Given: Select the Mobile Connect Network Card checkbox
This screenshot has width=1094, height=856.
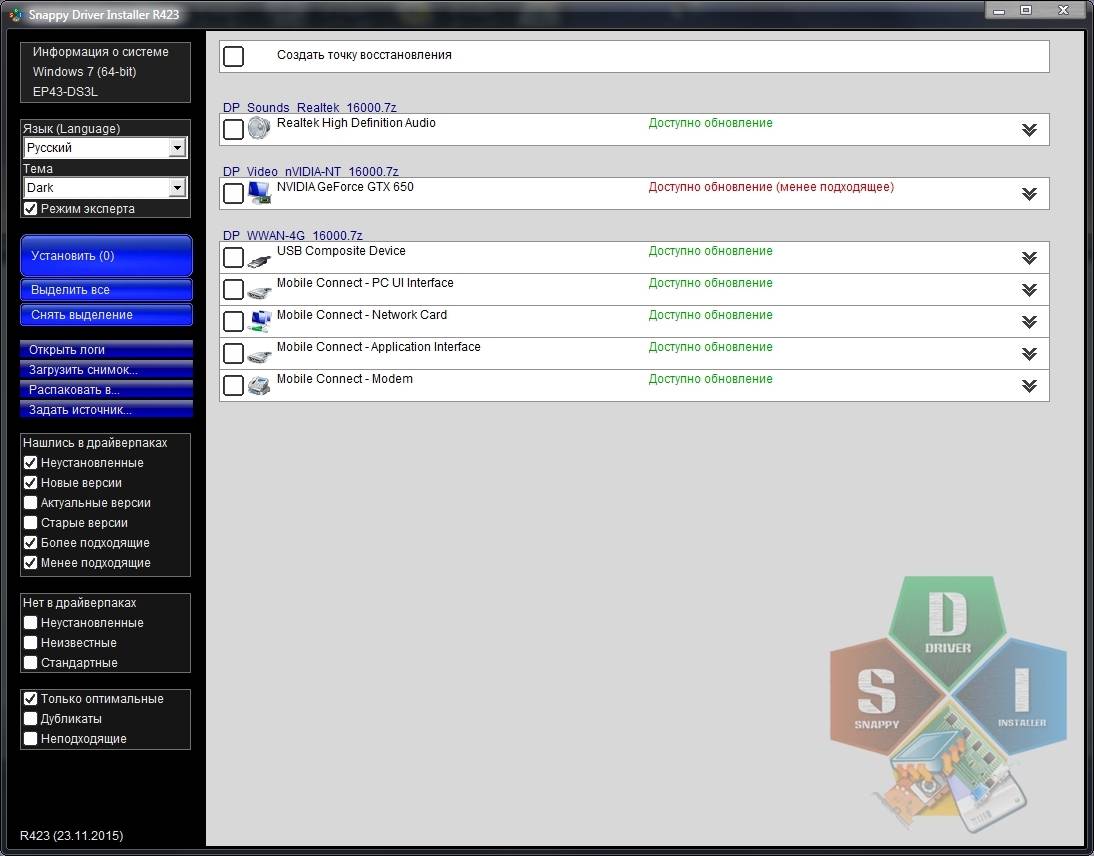Looking at the screenshot, I should click(233, 322).
